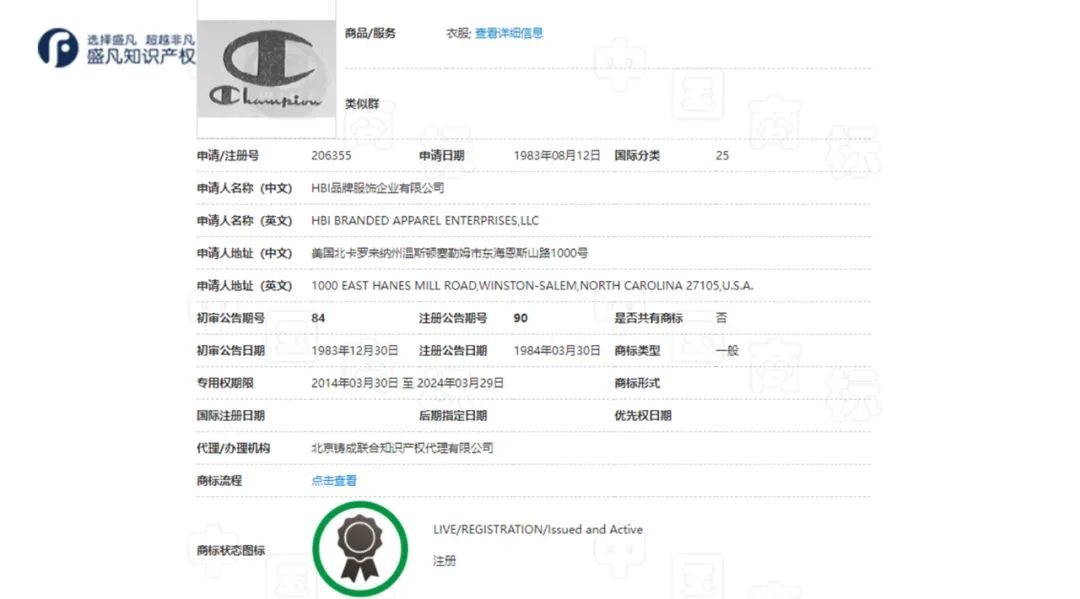
Task: Select the 申请/注册号 value 206355
Action: pyautogui.click(x=327, y=155)
